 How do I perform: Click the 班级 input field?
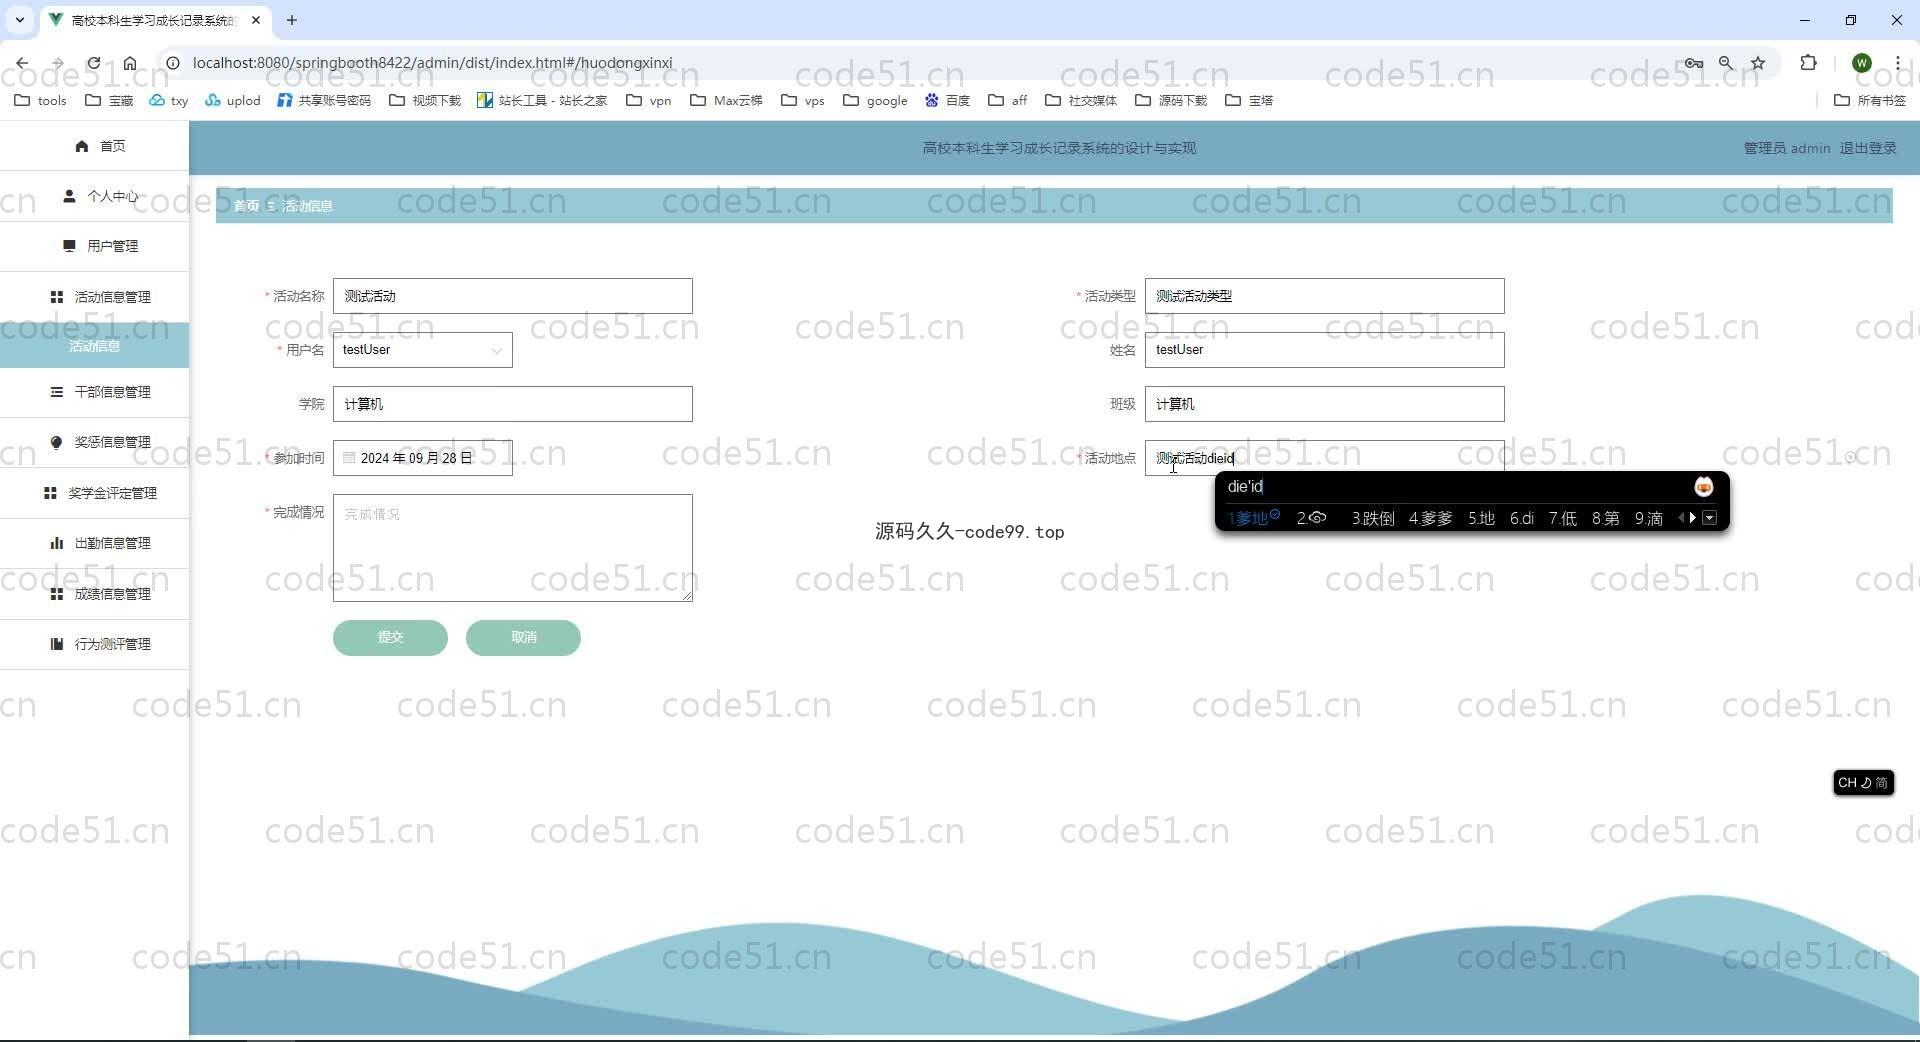[1325, 404]
